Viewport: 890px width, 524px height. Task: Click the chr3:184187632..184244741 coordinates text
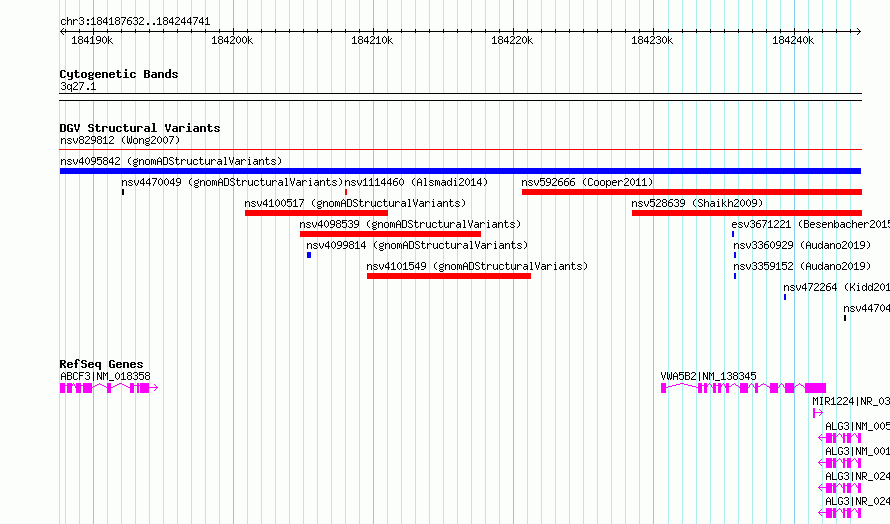[135, 21]
